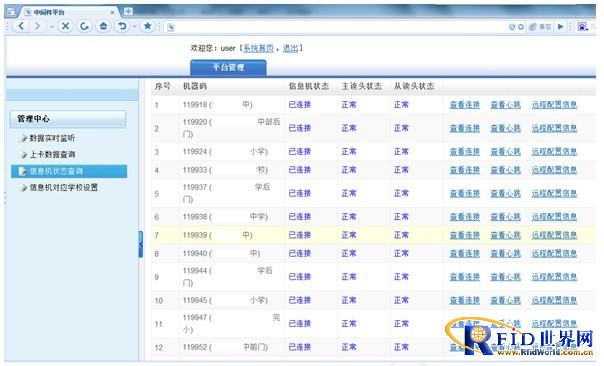
Task: Open the browser home page icon
Action: (103, 26)
